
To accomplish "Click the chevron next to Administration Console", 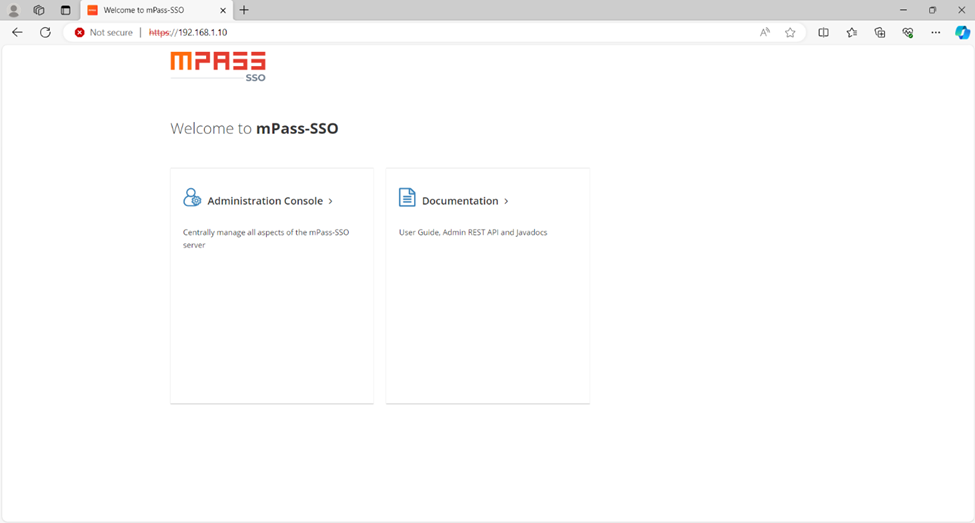I will pyautogui.click(x=330, y=201).
